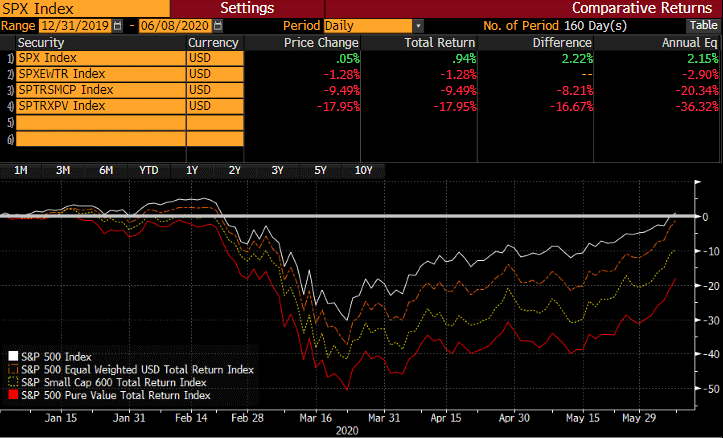This screenshot has width=723, height=438.
Task: Click the orange Equal Weighted legend swatch
Action: pos(13,369)
